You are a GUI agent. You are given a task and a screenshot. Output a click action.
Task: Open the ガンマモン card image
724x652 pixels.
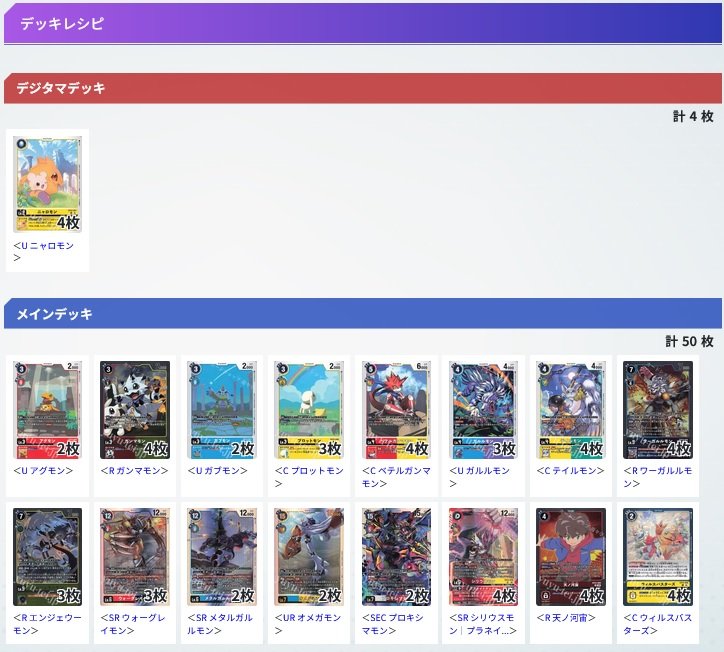135,410
